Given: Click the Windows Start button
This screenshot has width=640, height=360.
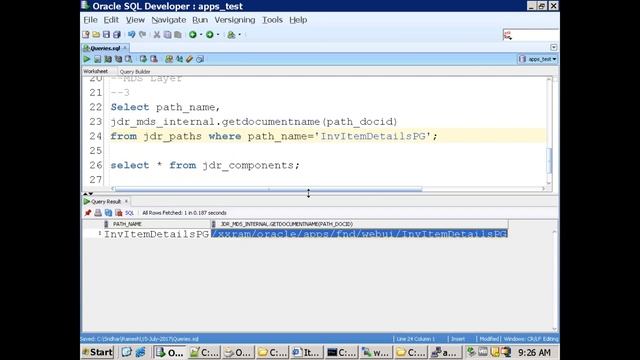Looking at the screenshot, I should click(x=98, y=352).
